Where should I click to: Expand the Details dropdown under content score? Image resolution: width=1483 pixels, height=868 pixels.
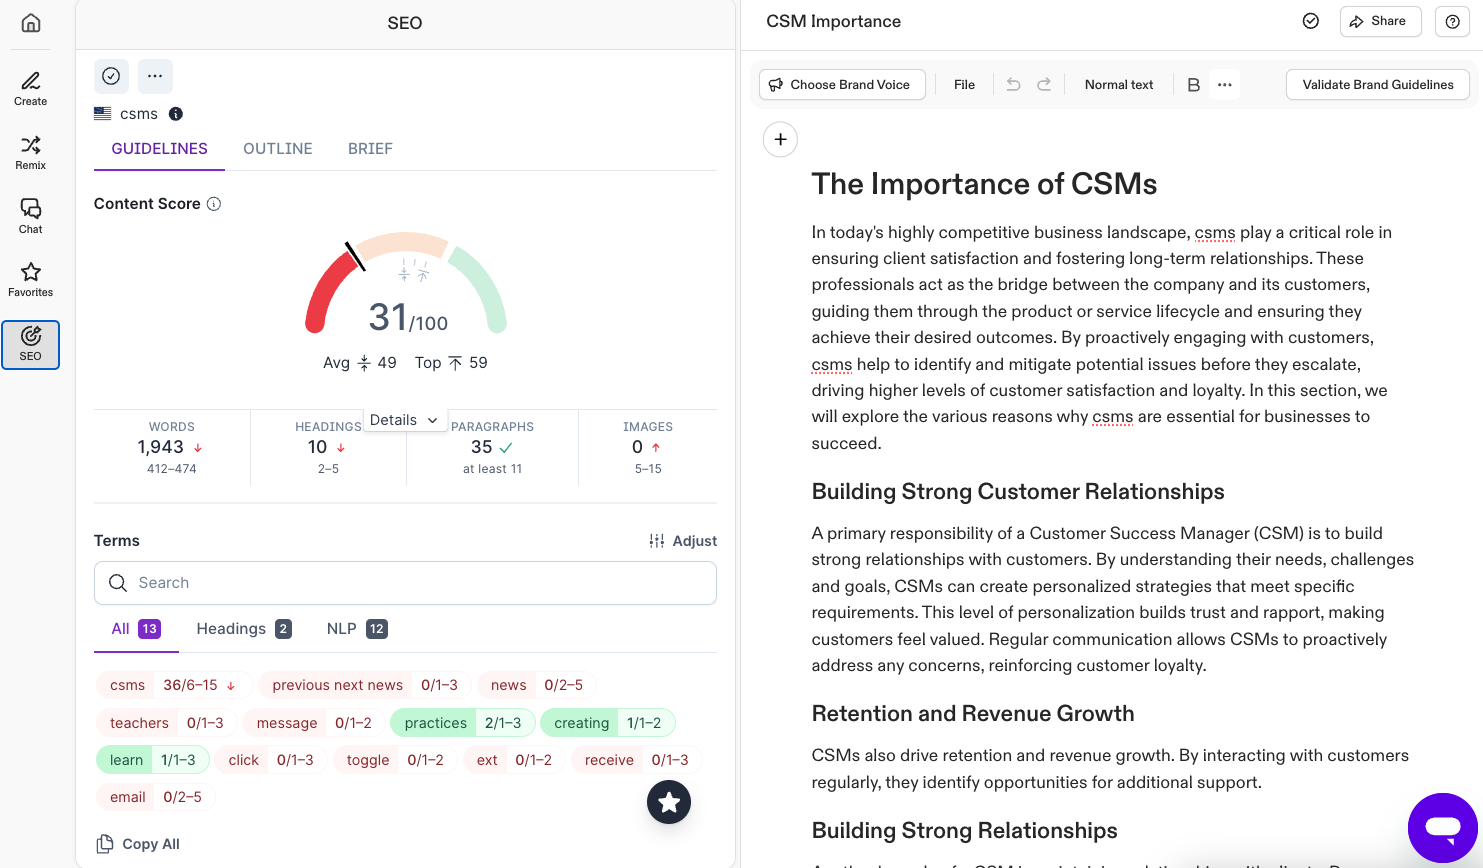404,420
